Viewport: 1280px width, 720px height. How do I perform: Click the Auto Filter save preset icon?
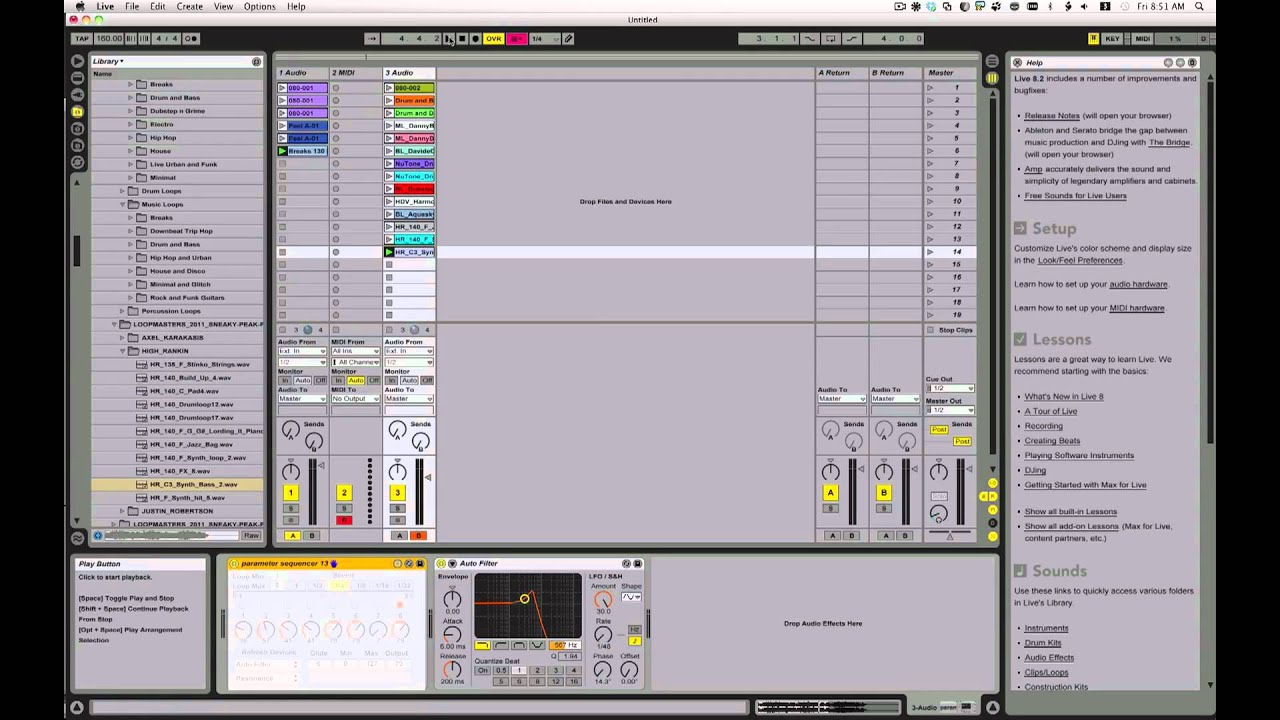[x=637, y=563]
